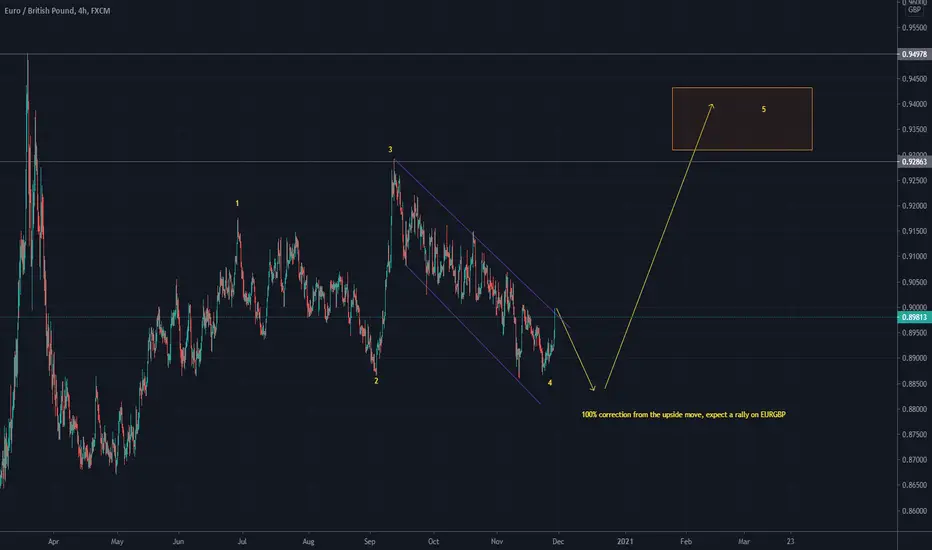This screenshot has width=932, height=550.
Task: Click the Euro / British Pound chart title
Action: [57, 11]
